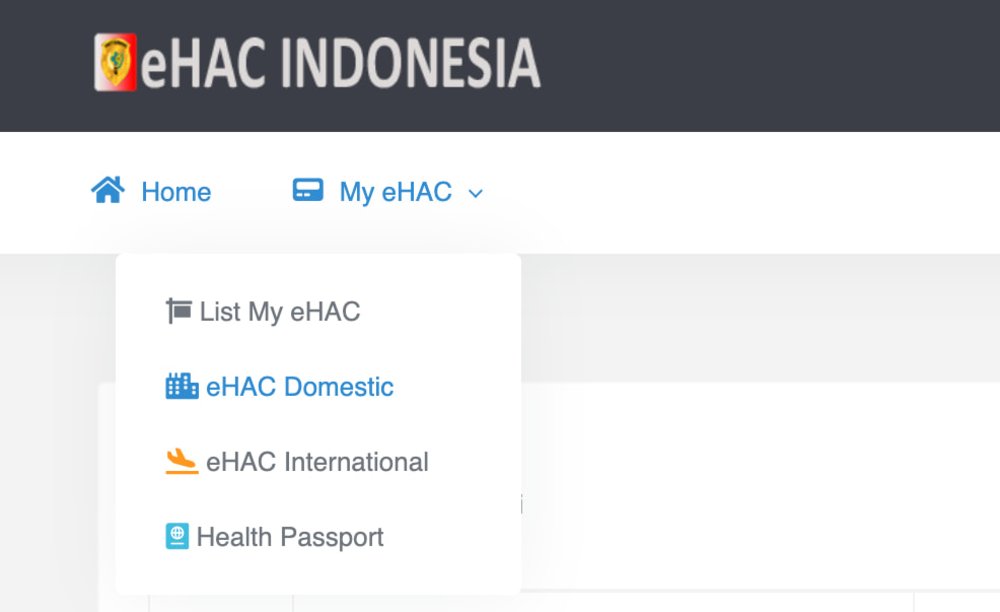Choose Health Passport from the dropdown
1000x612 pixels.
point(290,536)
